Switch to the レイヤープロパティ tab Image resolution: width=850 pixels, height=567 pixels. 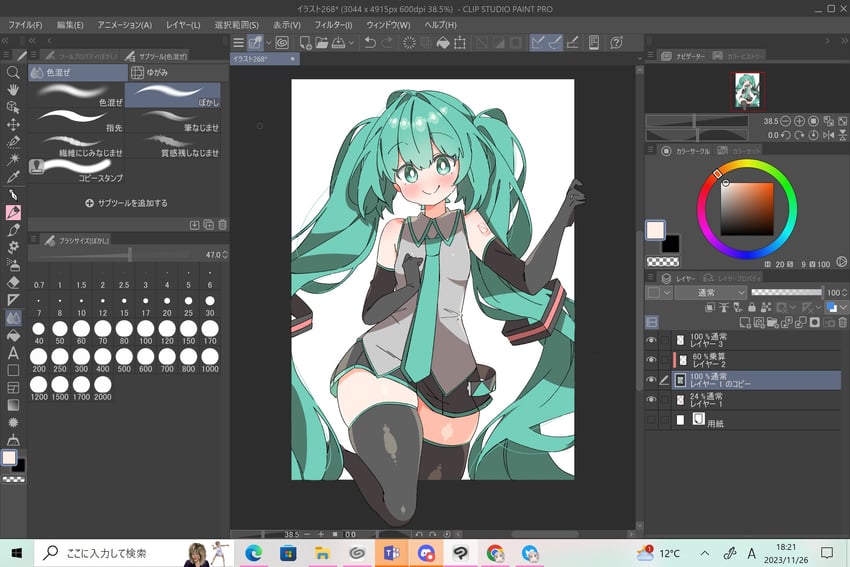[733, 278]
